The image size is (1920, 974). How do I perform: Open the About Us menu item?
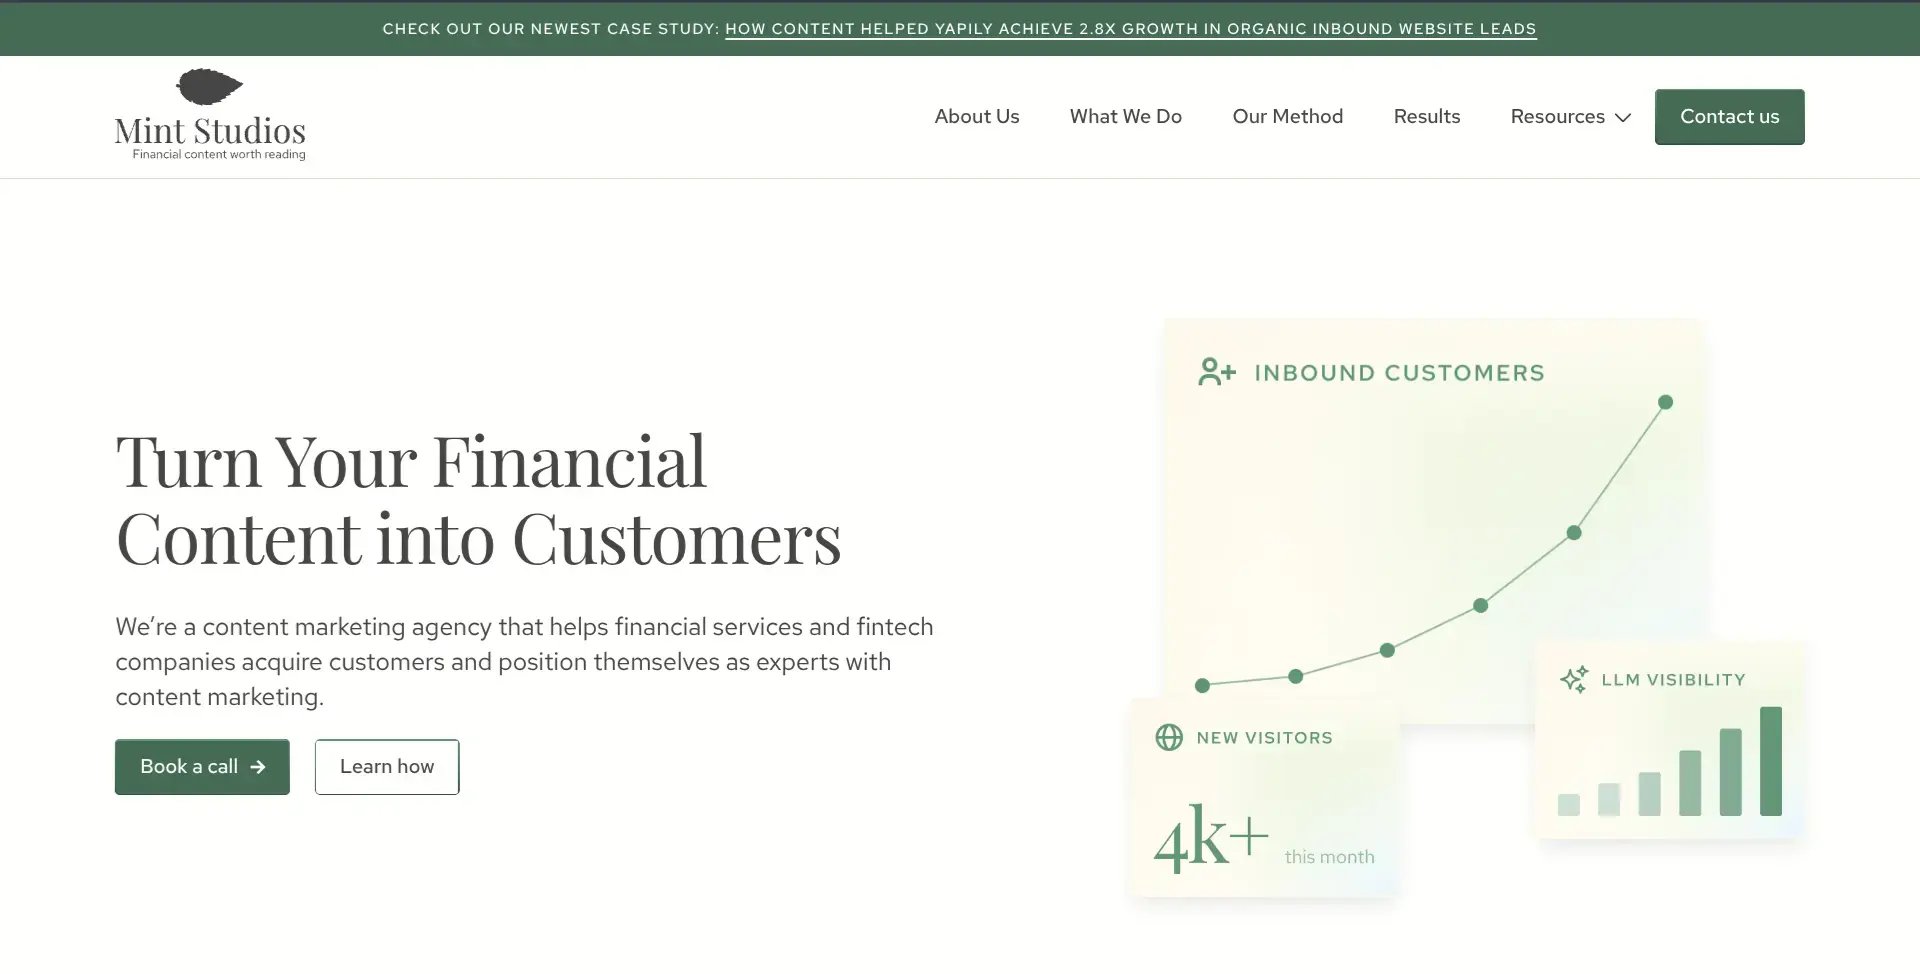coord(976,117)
